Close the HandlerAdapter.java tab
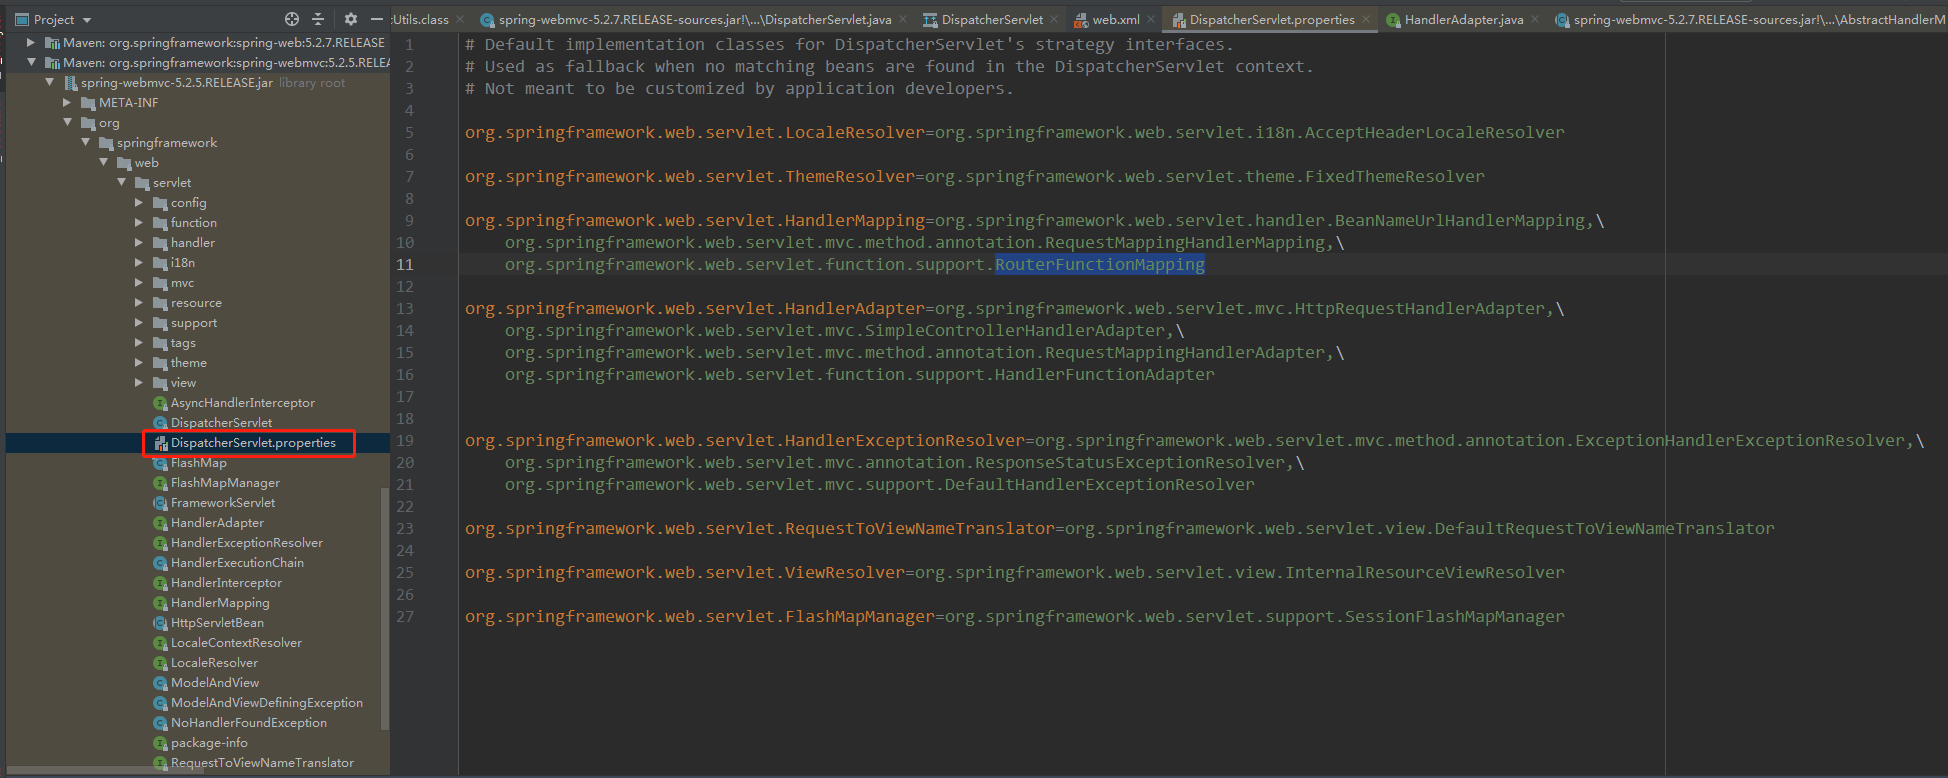Viewport: 1948px width, 778px height. [1535, 19]
